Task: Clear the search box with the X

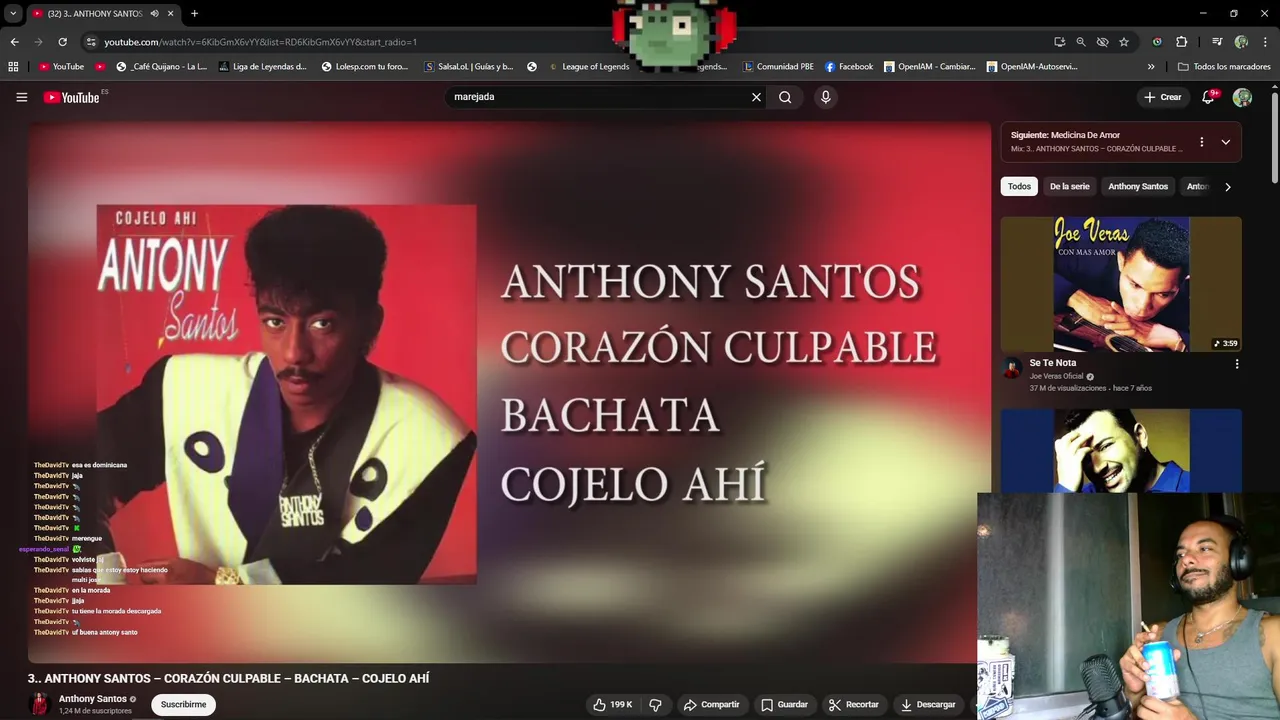Action: [x=756, y=97]
